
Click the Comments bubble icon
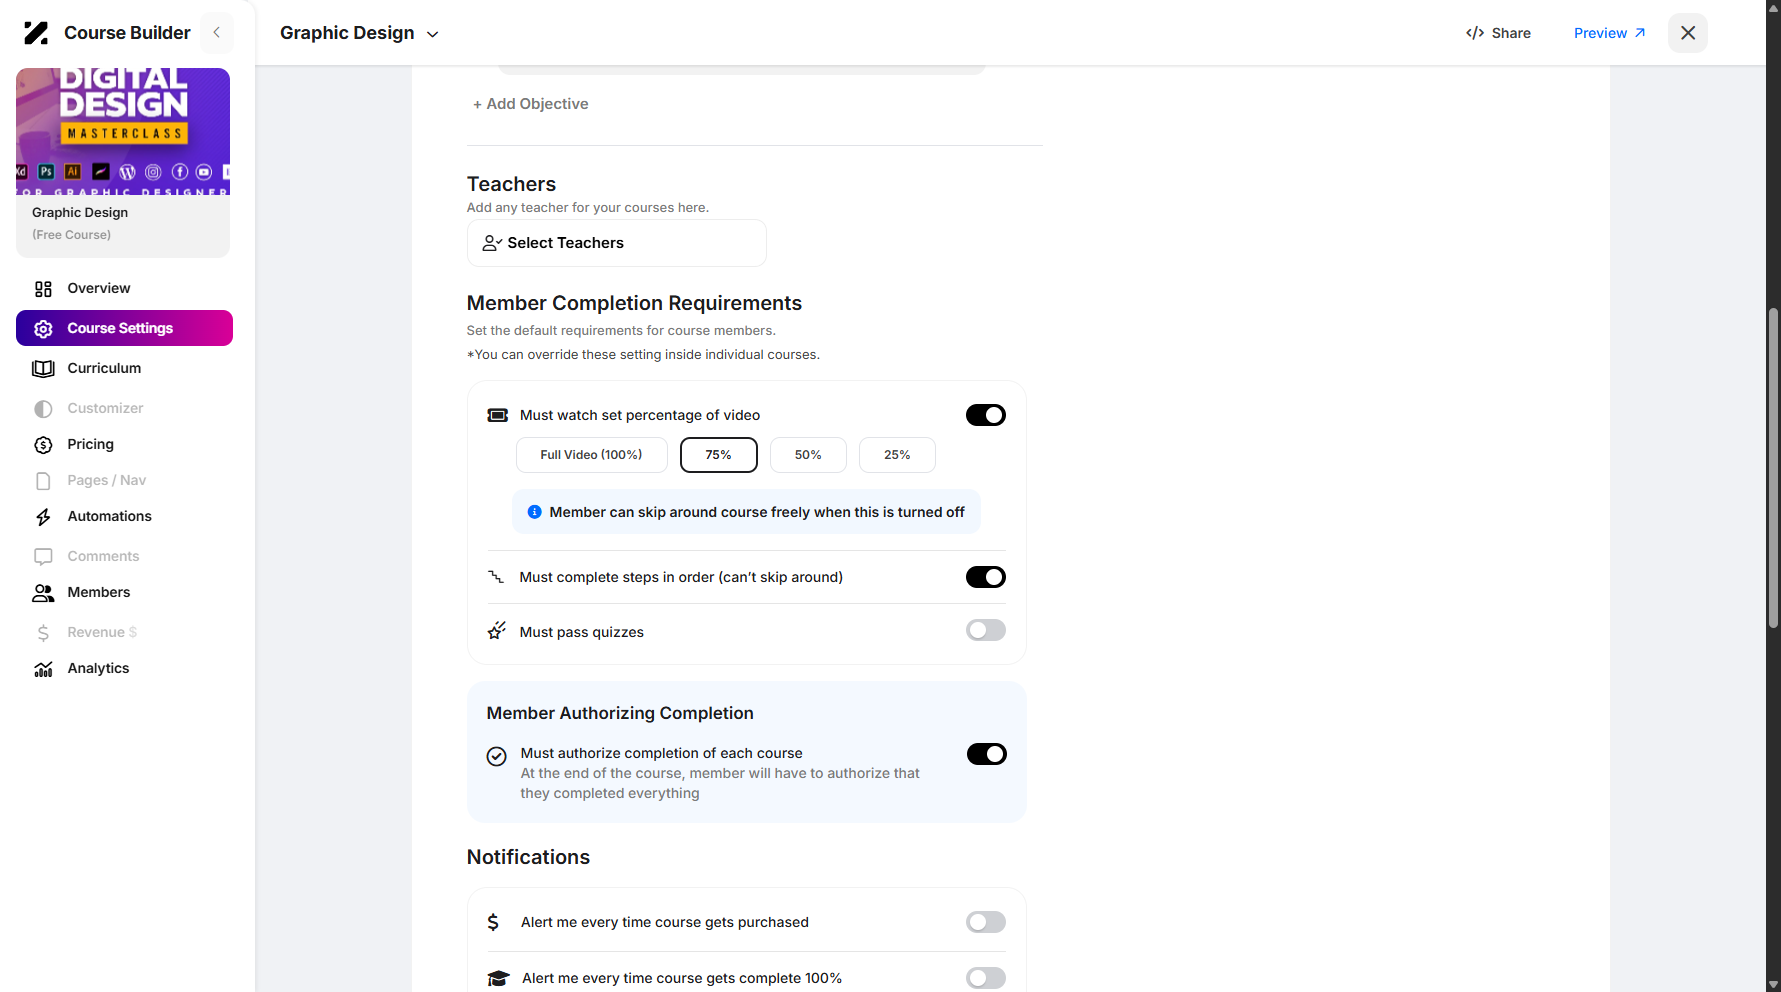click(x=43, y=557)
